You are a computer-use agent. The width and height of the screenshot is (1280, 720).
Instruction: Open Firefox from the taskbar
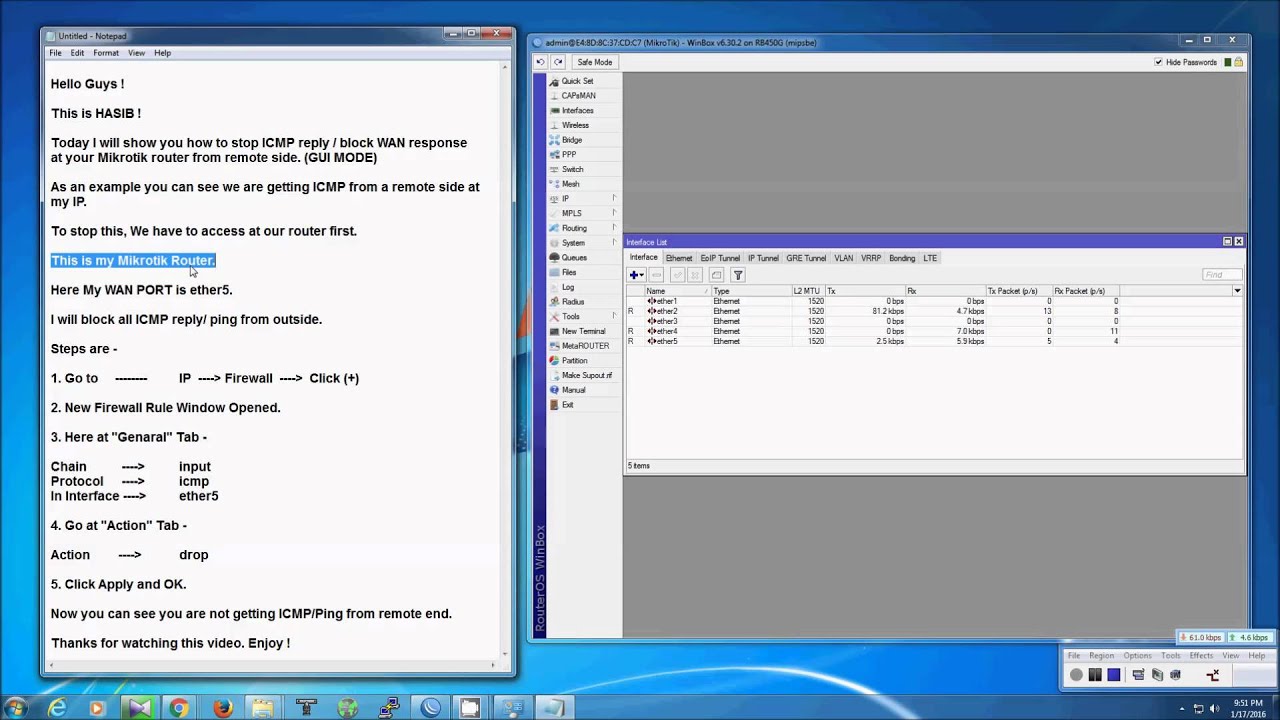coord(223,708)
